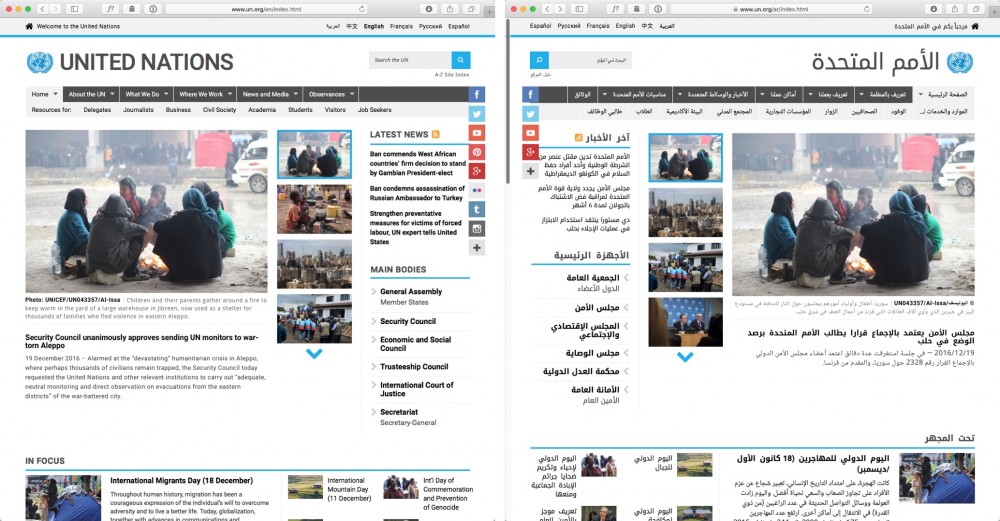Switch Arabic page to English
This screenshot has height=521, width=1000.
pyautogui.click(x=625, y=26)
